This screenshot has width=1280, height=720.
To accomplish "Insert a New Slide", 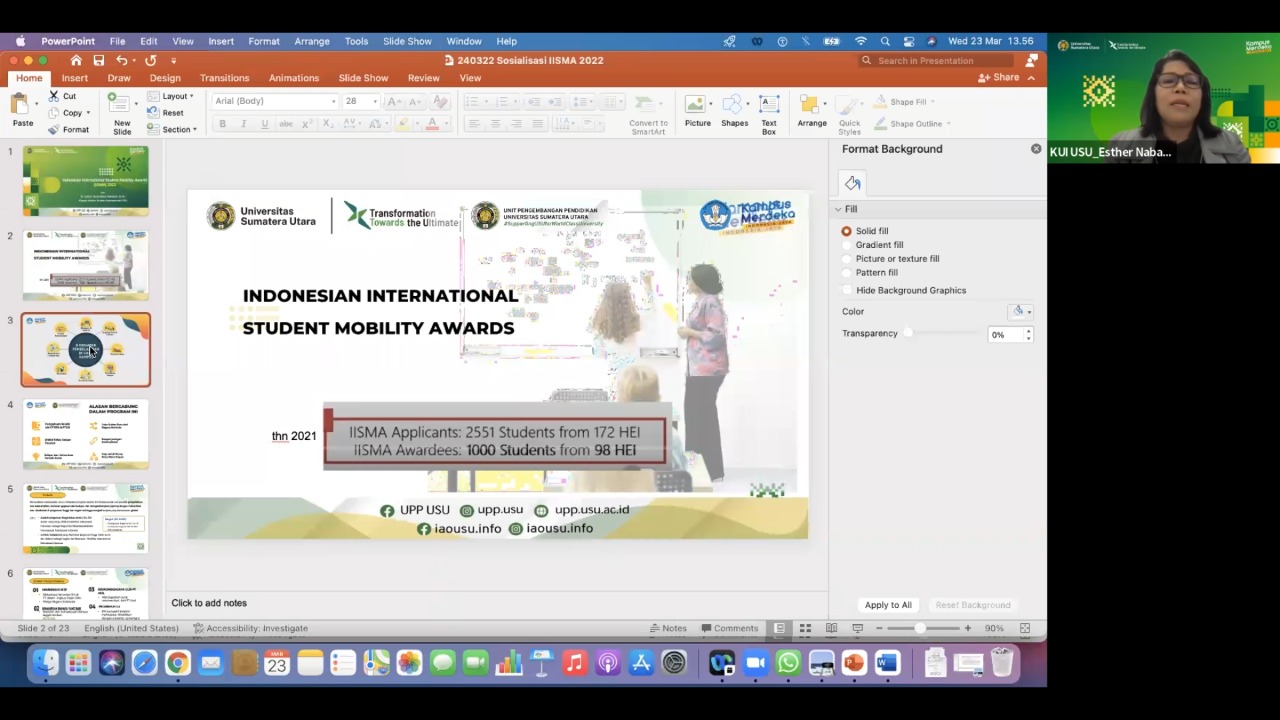I will click(x=121, y=112).
